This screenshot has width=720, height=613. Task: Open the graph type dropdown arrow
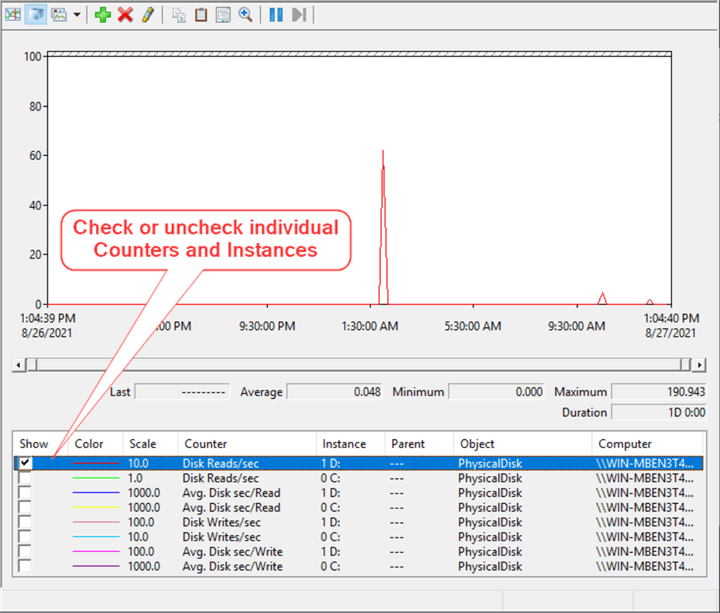77,15
